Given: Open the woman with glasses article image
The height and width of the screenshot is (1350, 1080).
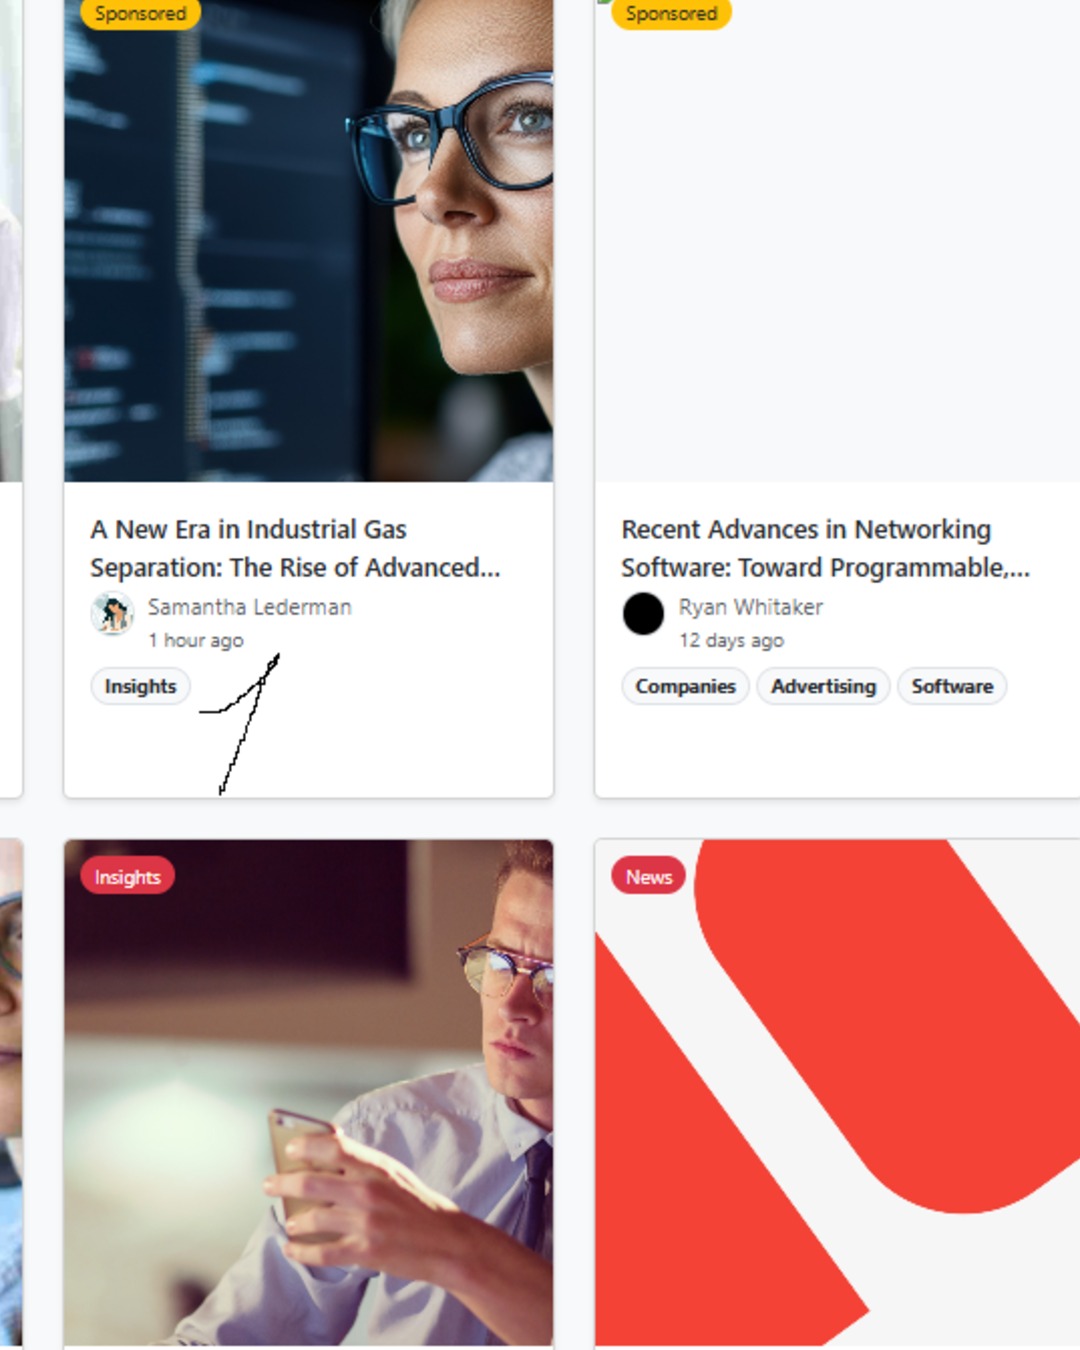Looking at the screenshot, I should (308, 240).
